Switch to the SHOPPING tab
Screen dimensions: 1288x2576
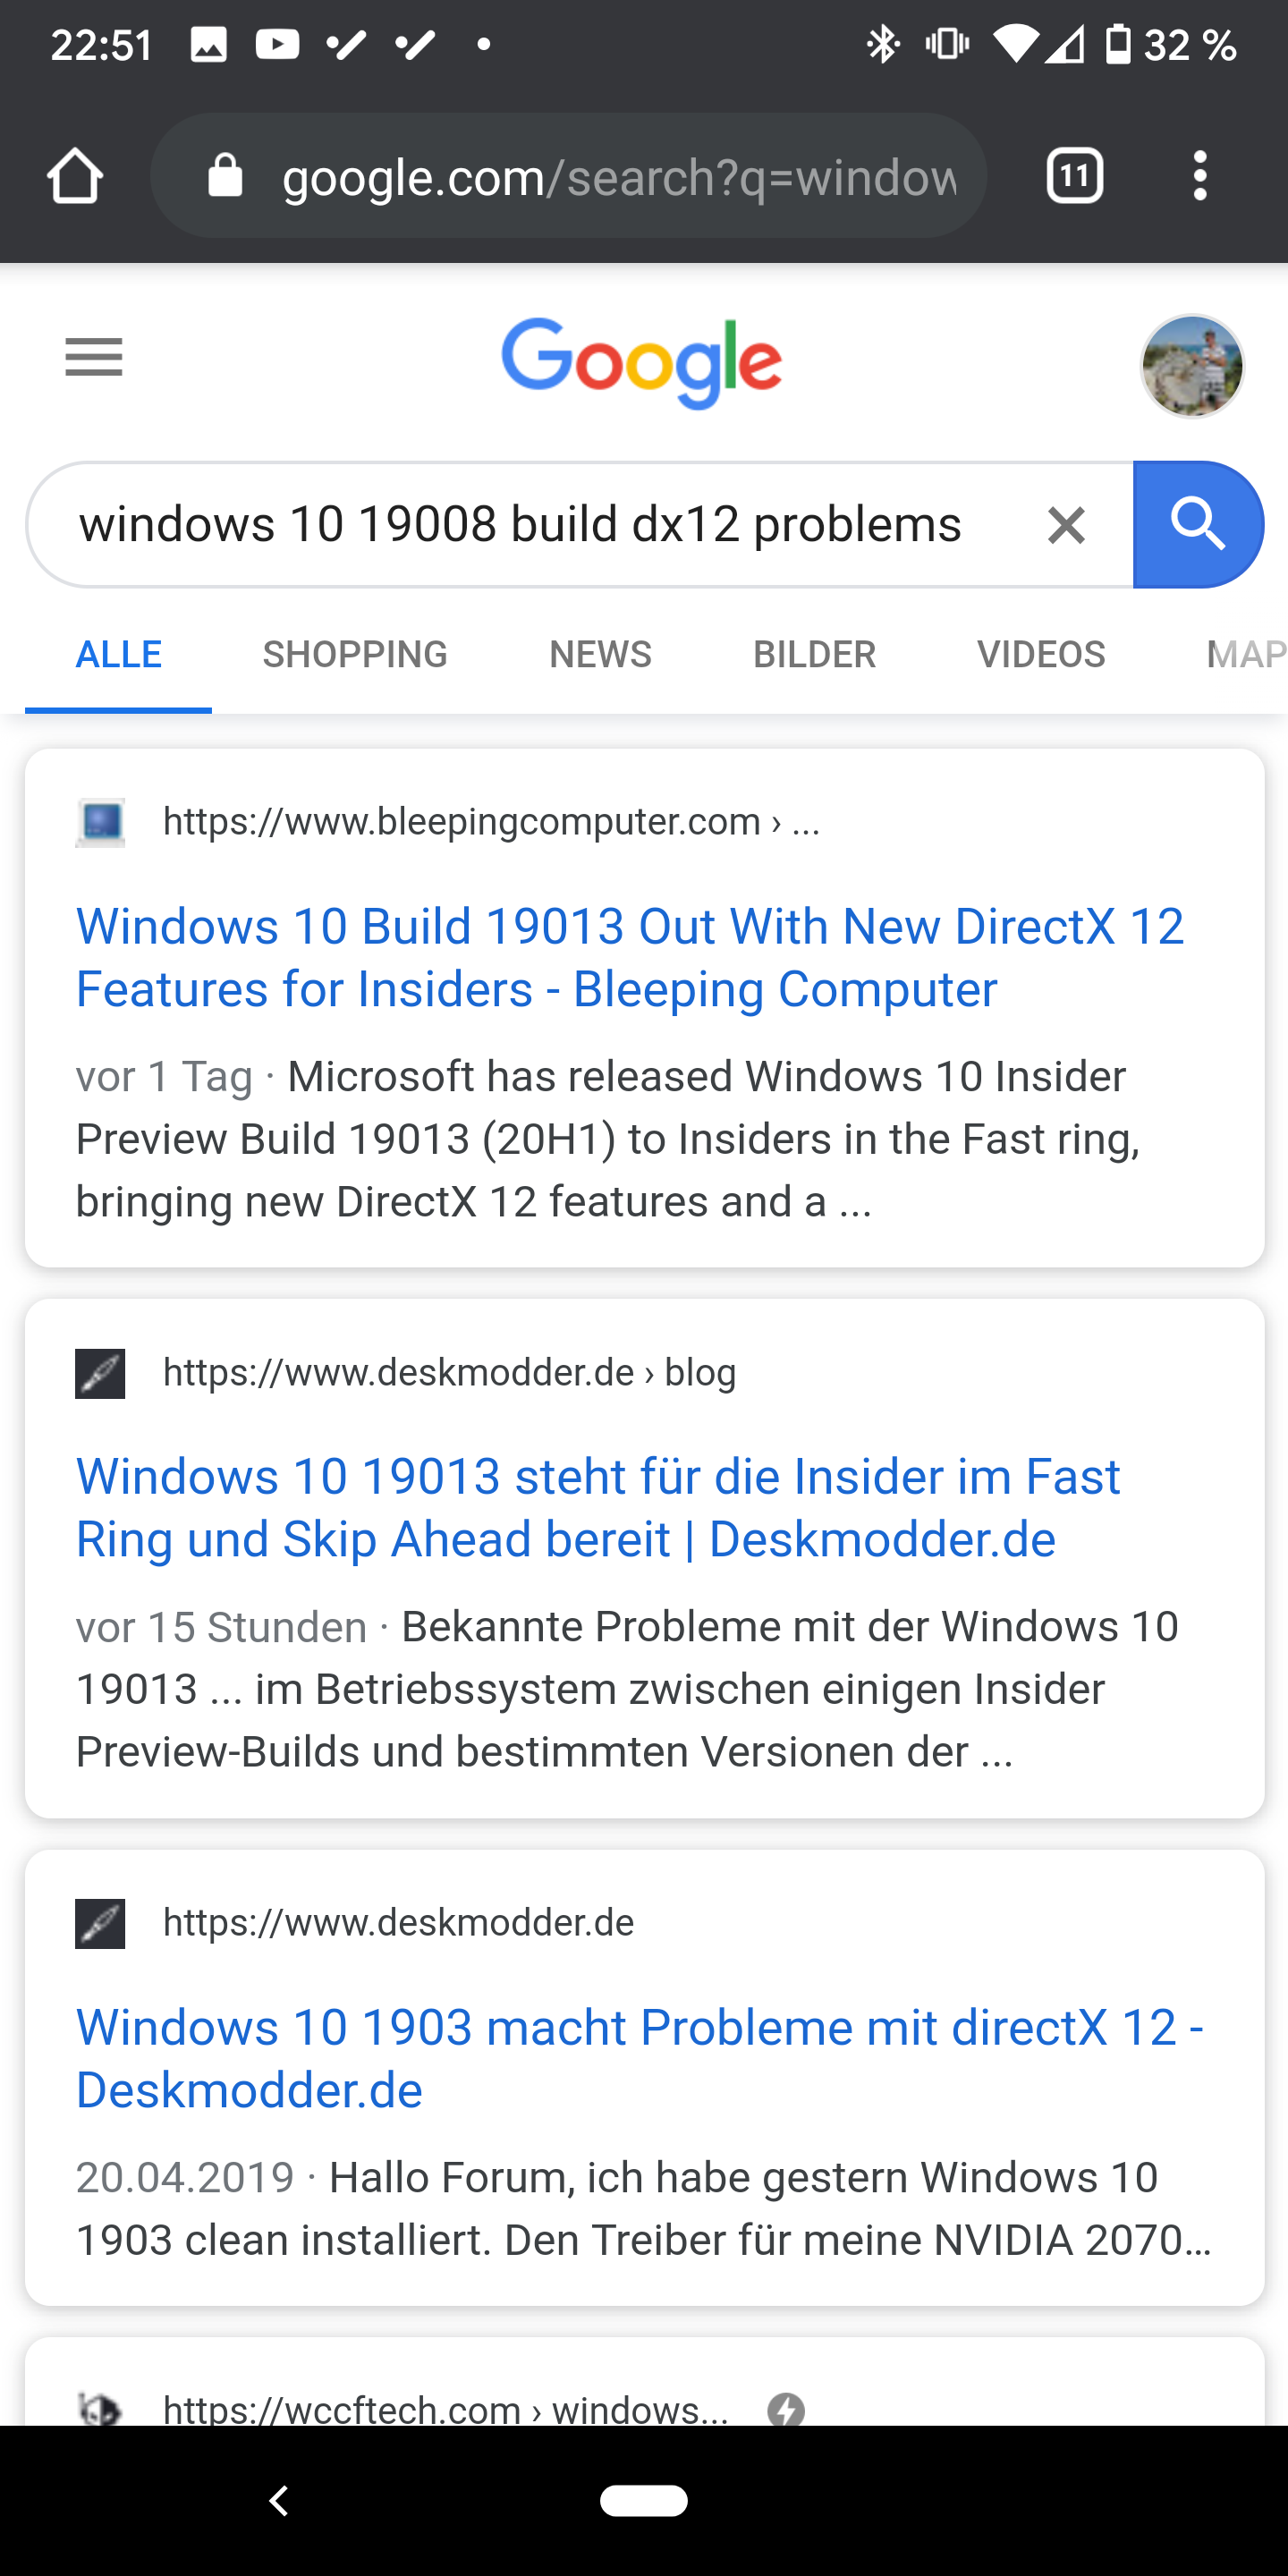coord(355,654)
